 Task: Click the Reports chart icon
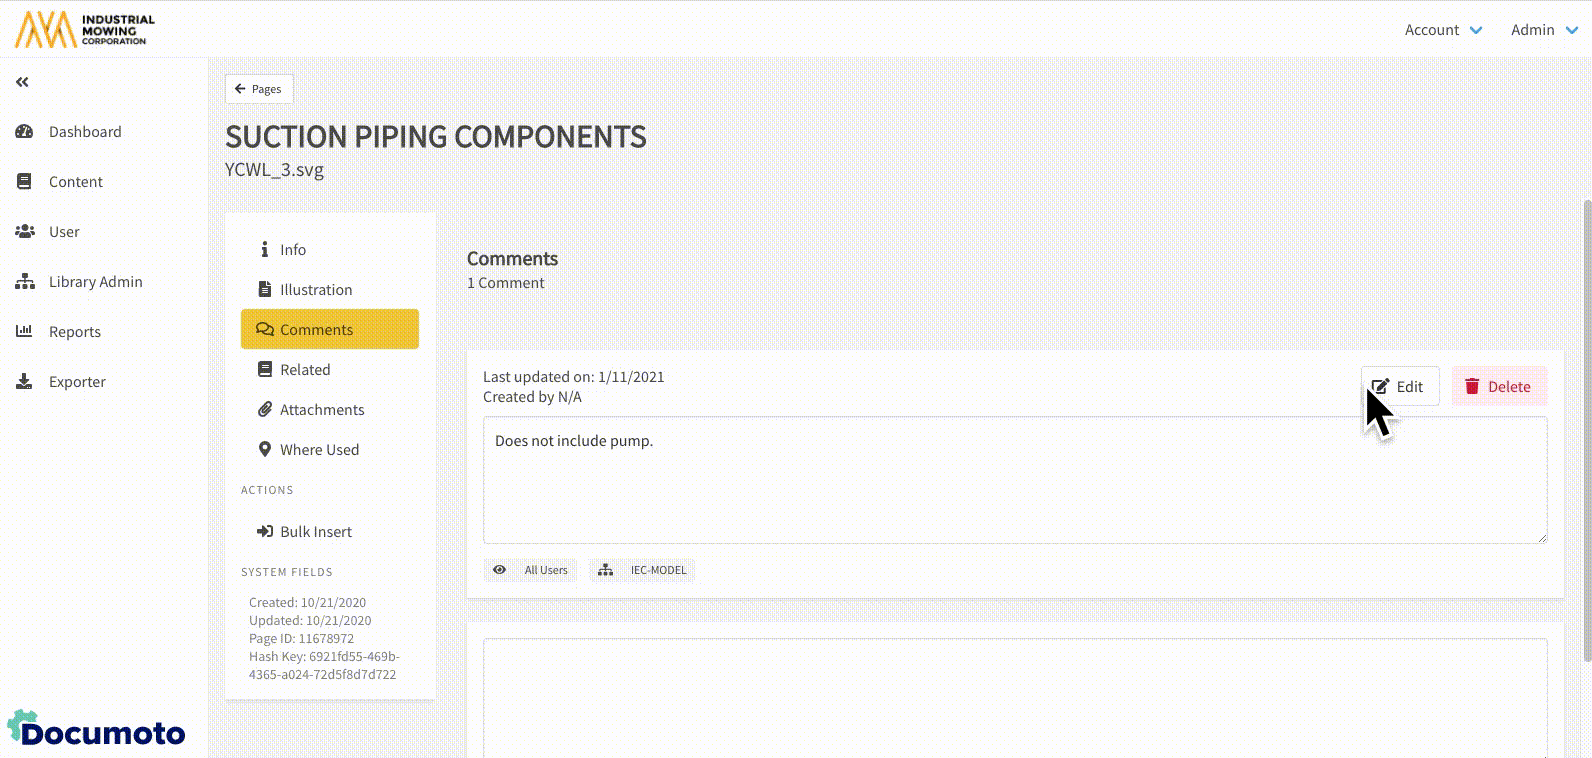tap(24, 332)
